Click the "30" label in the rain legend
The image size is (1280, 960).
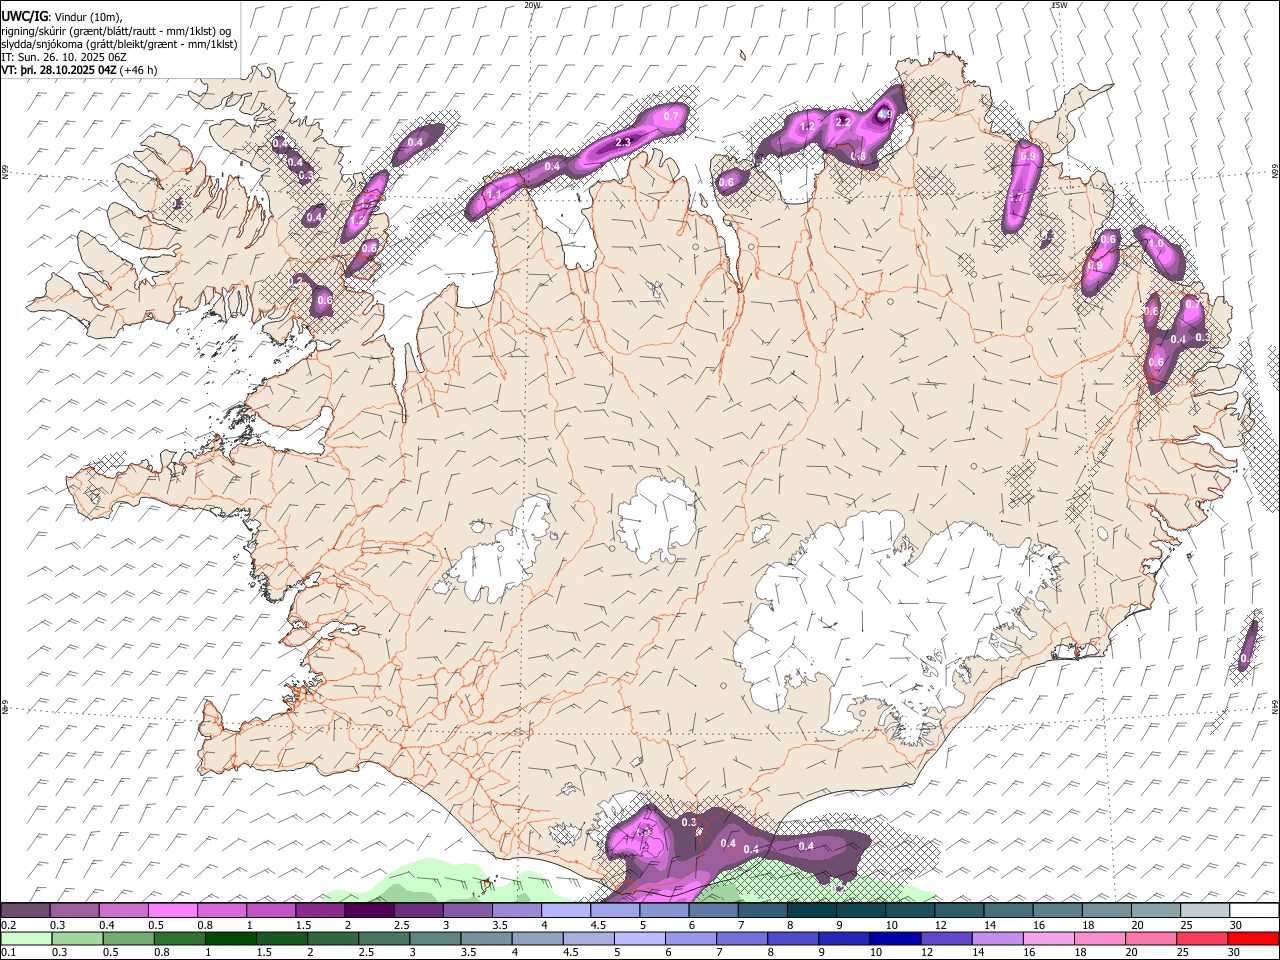pyautogui.click(x=1236, y=952)
